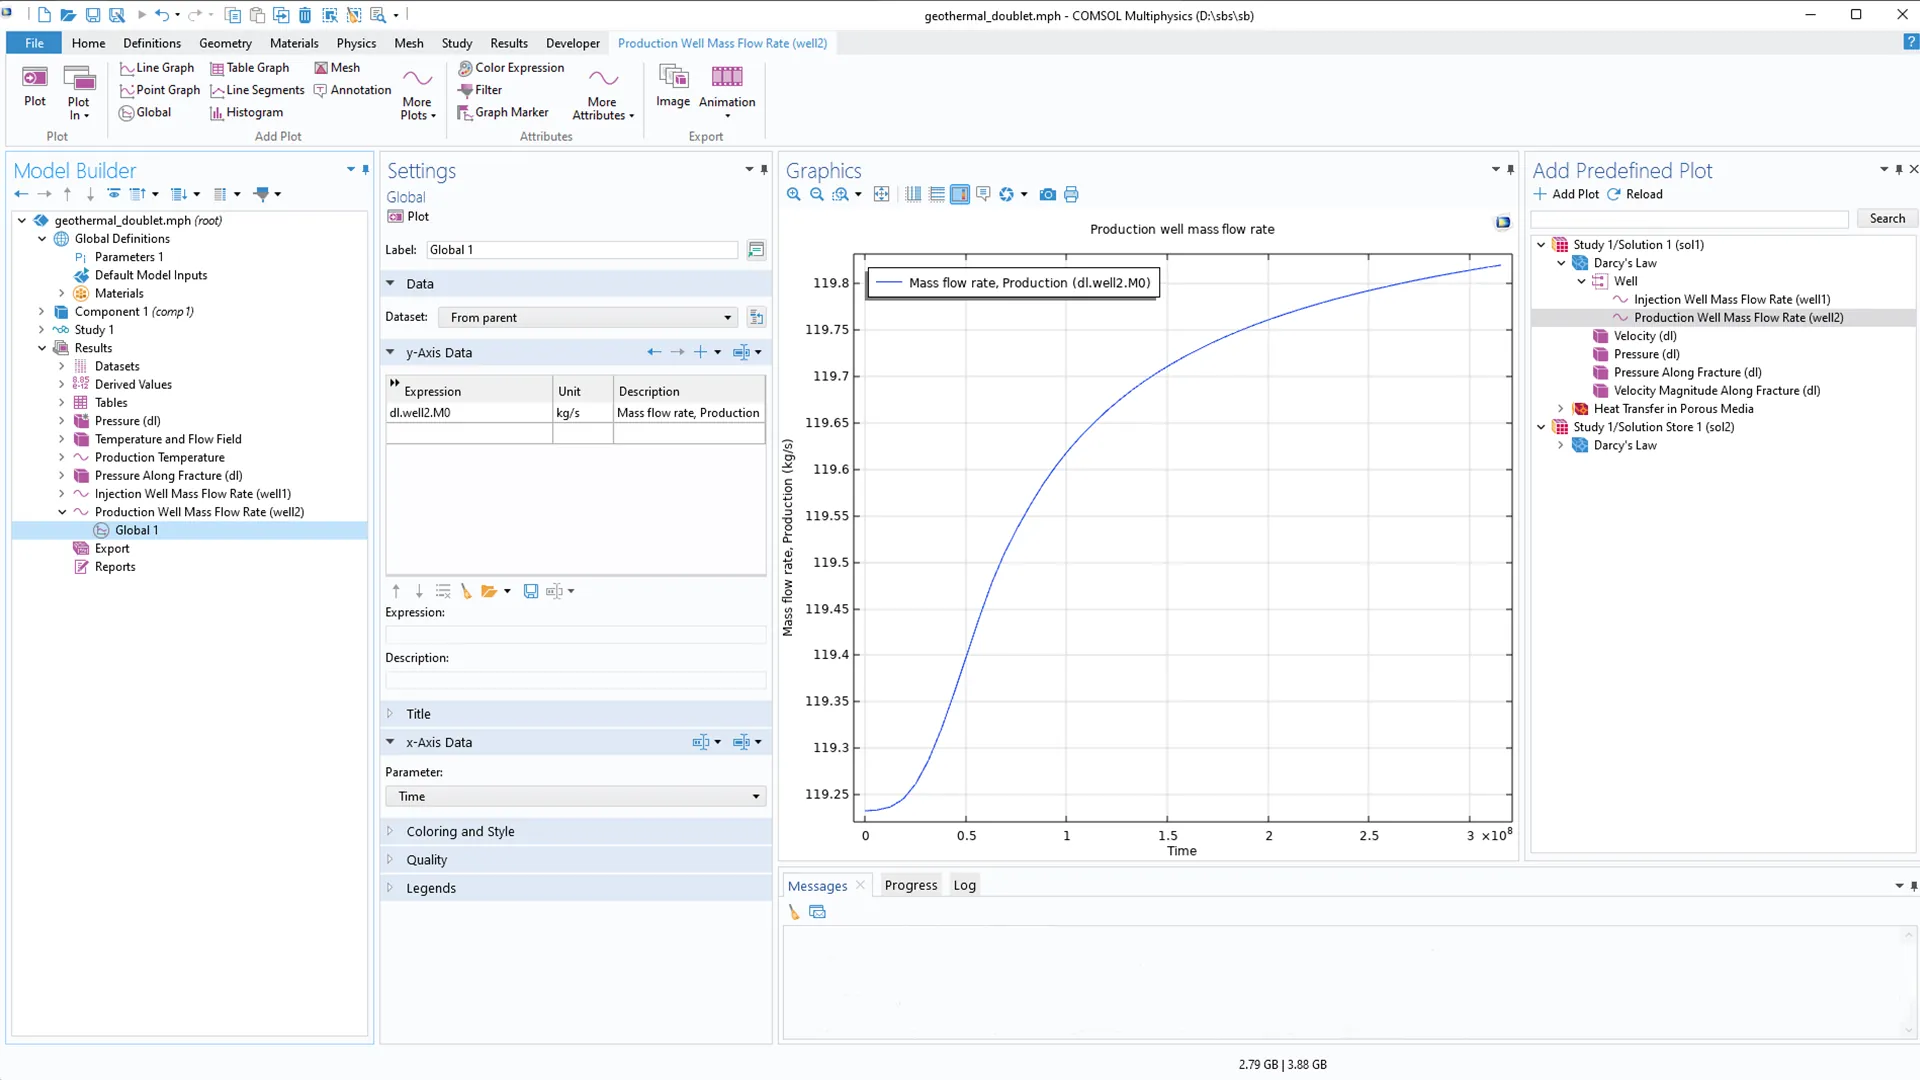This screenshot has width=1920, height=1080.
Task: Expand the Coloring and Style section
Action: [460, 831]
